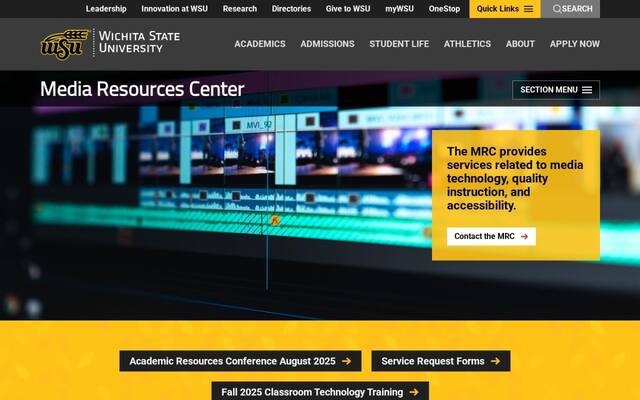
Task: Click the Media Resources Center heading
Action: tap(142, 89)
